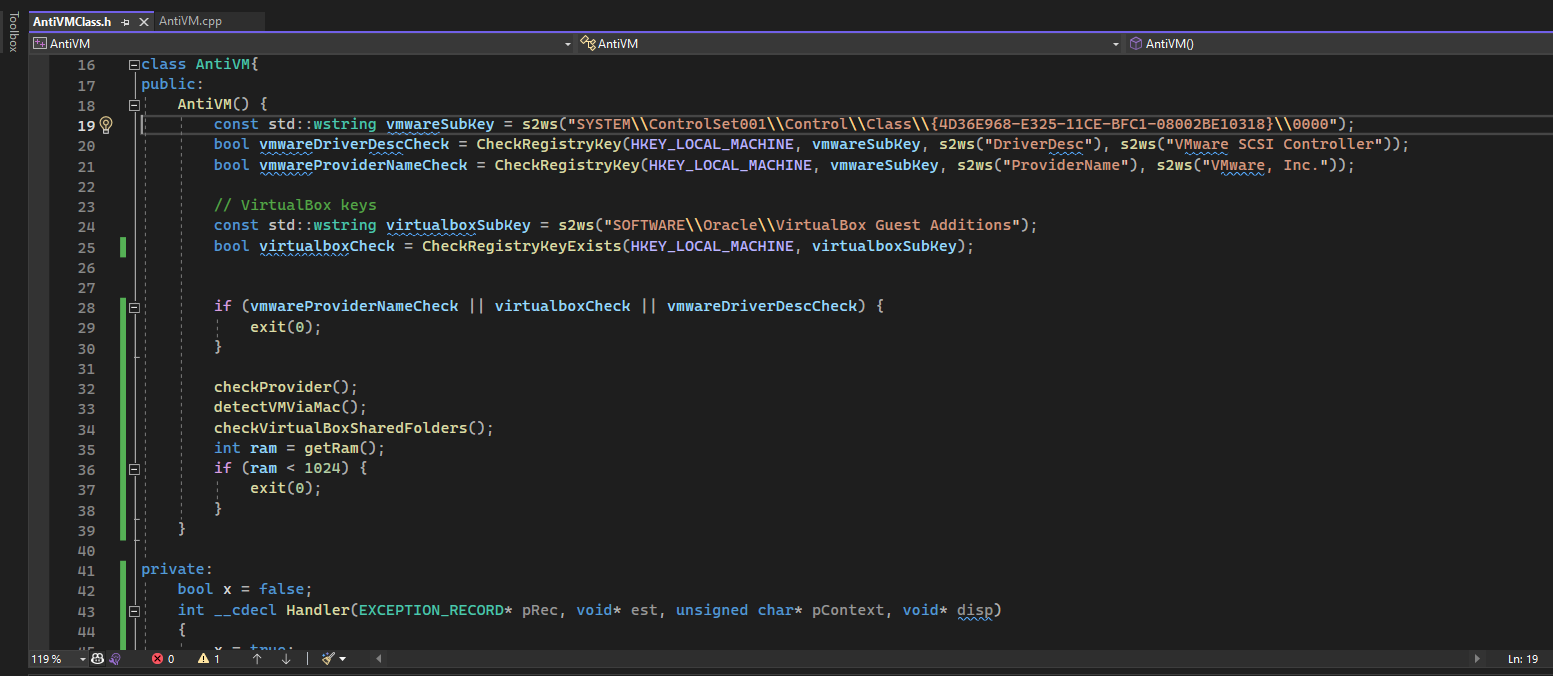
Task: Click the purple IntelliCode icon in the bottom bar
Action: (115, 659)
